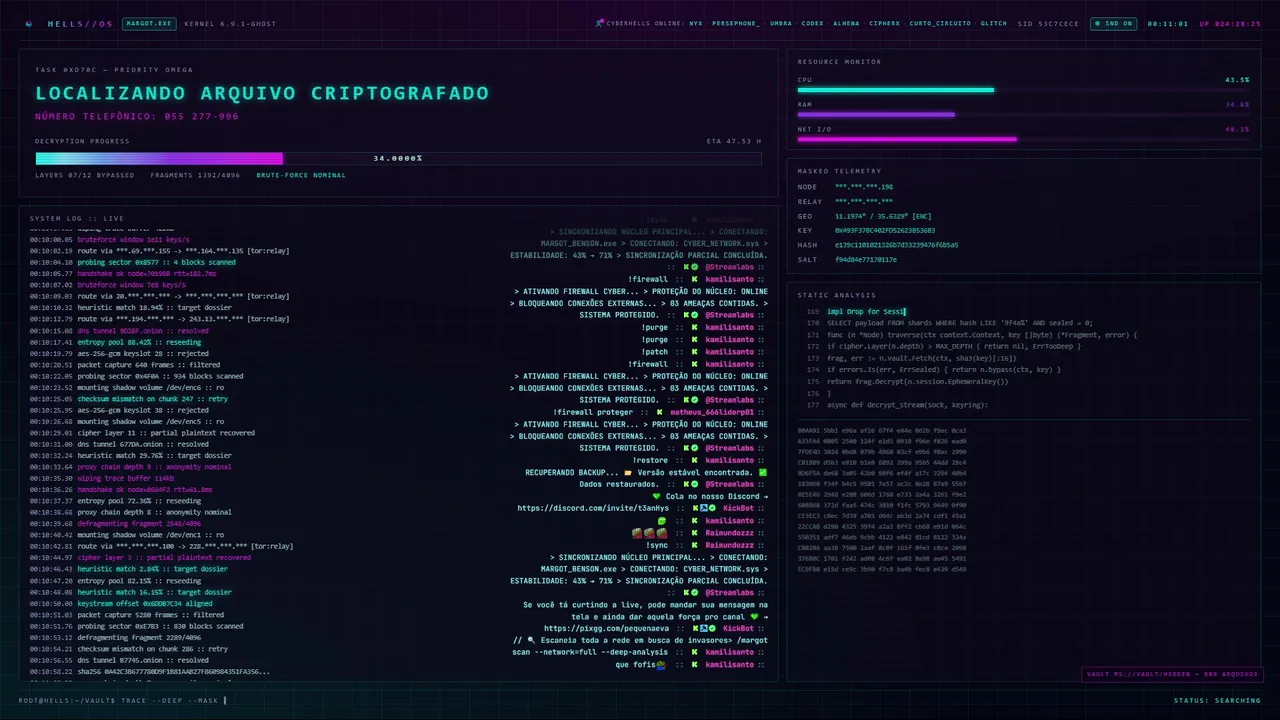
Task: Click the single green emote above Raimundozzz's emotes
Action: 661,520
